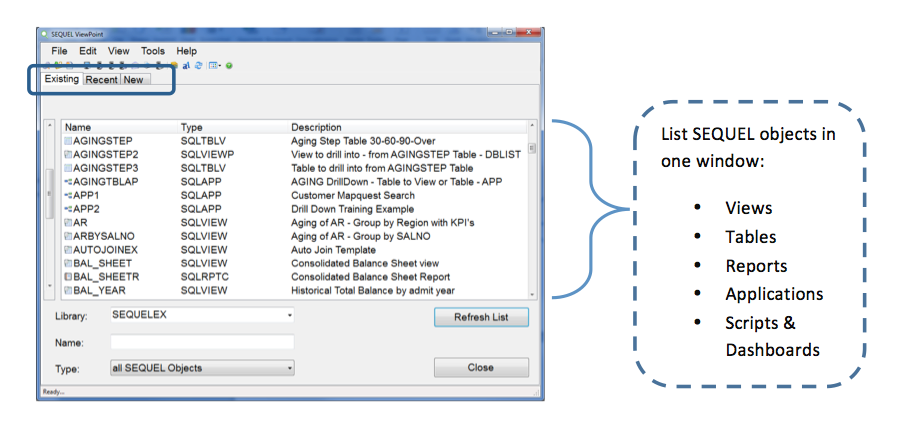
Task: Select the BAL_YEAR row name
Action: click(x=100, y=291)
